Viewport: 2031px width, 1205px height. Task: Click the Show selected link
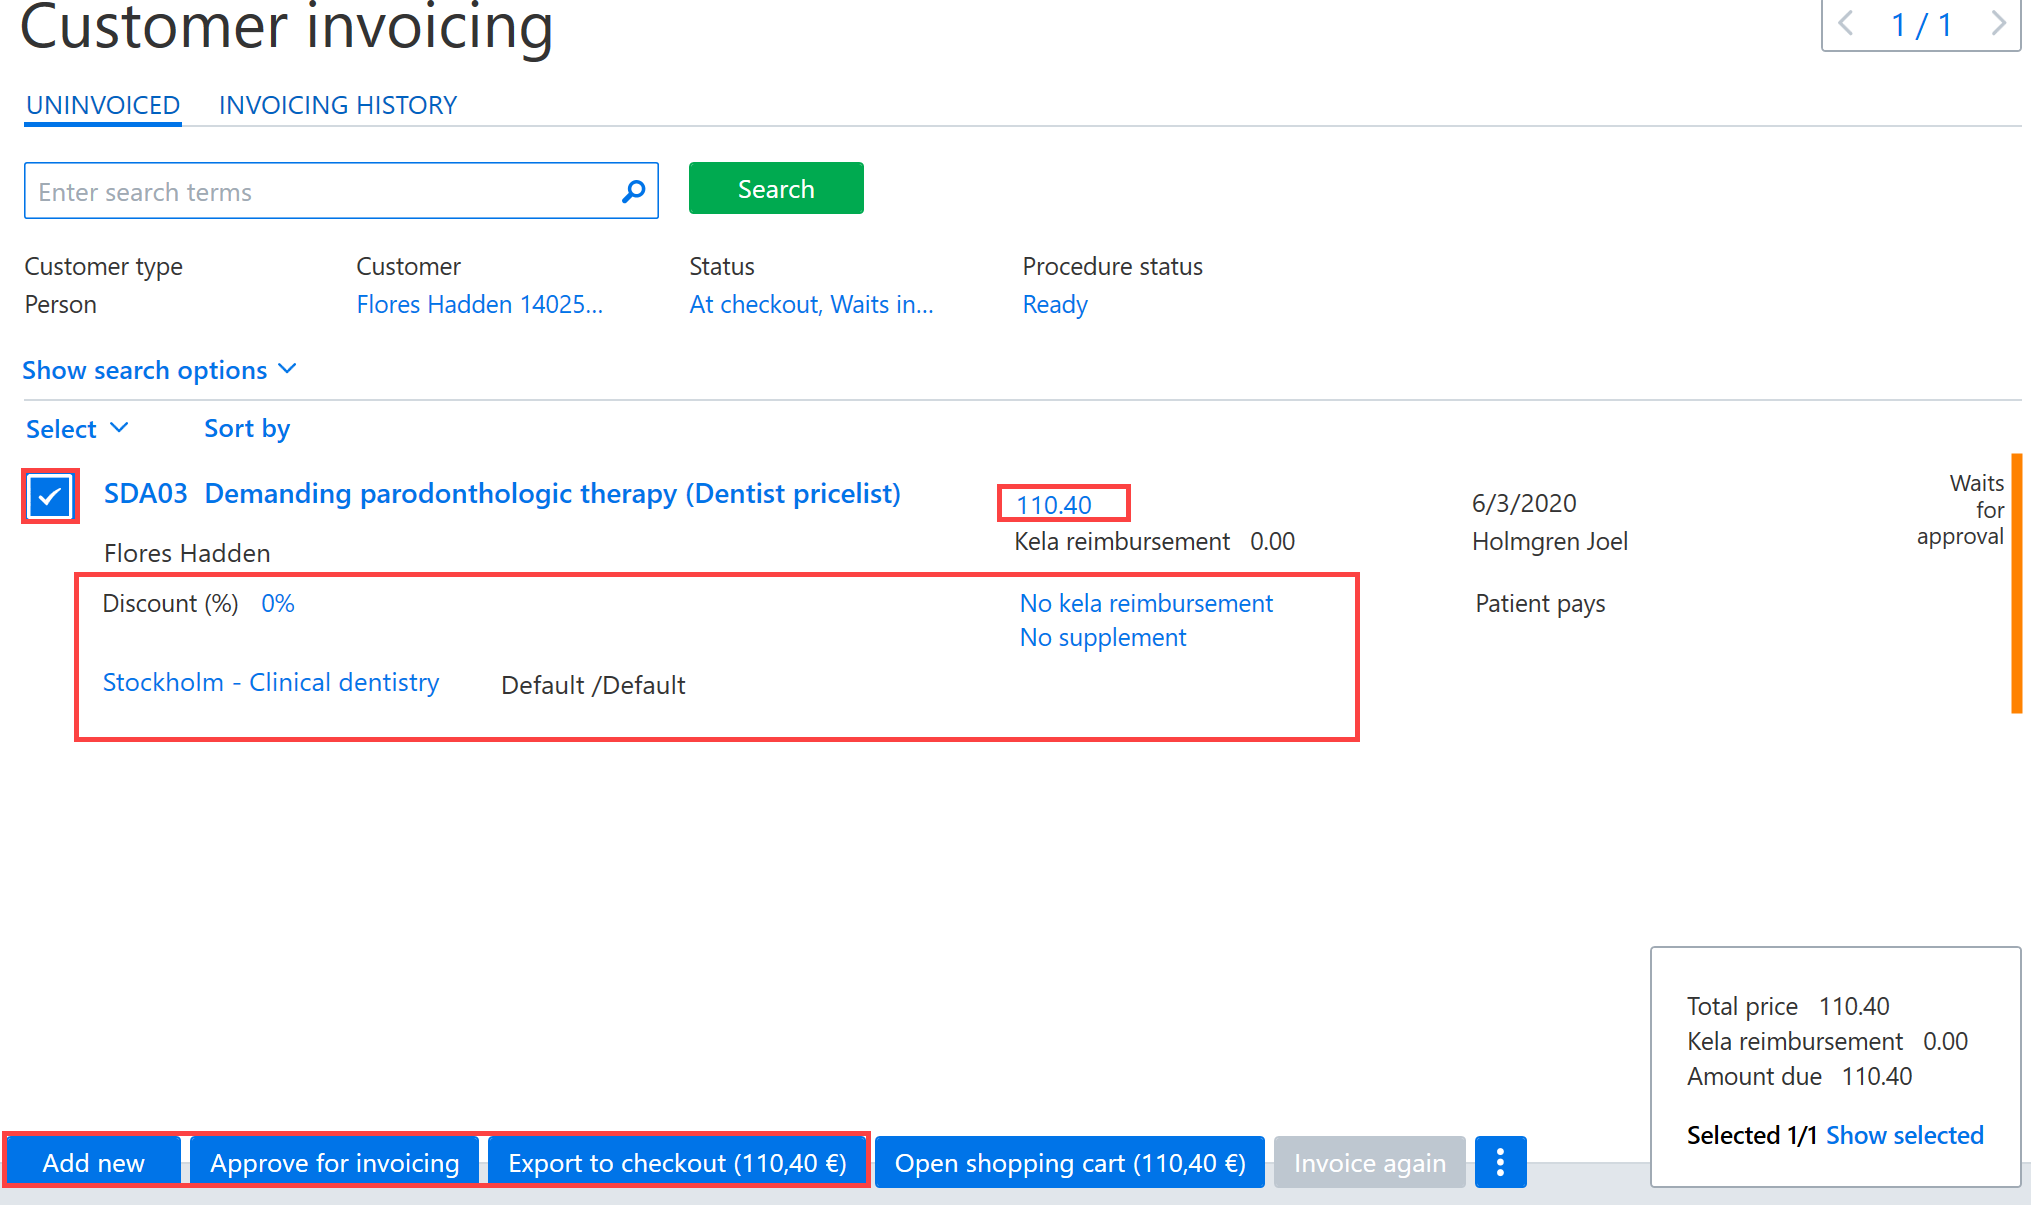pos(1905,1135)
